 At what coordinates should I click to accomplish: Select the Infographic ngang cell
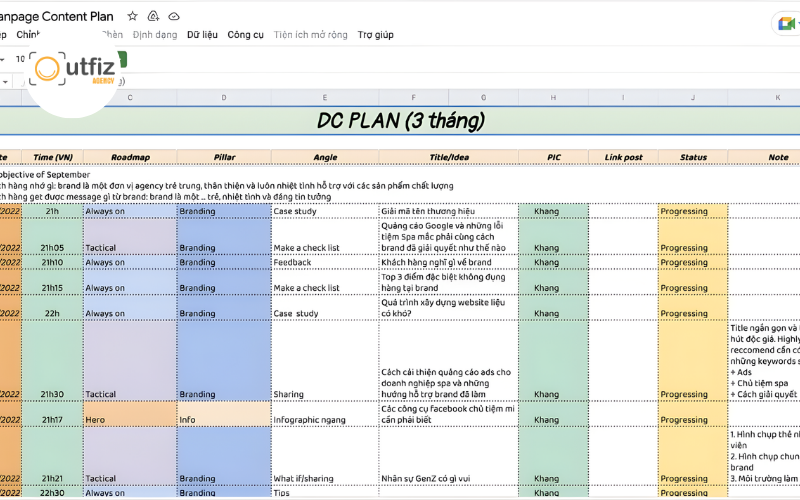[325, 414]
